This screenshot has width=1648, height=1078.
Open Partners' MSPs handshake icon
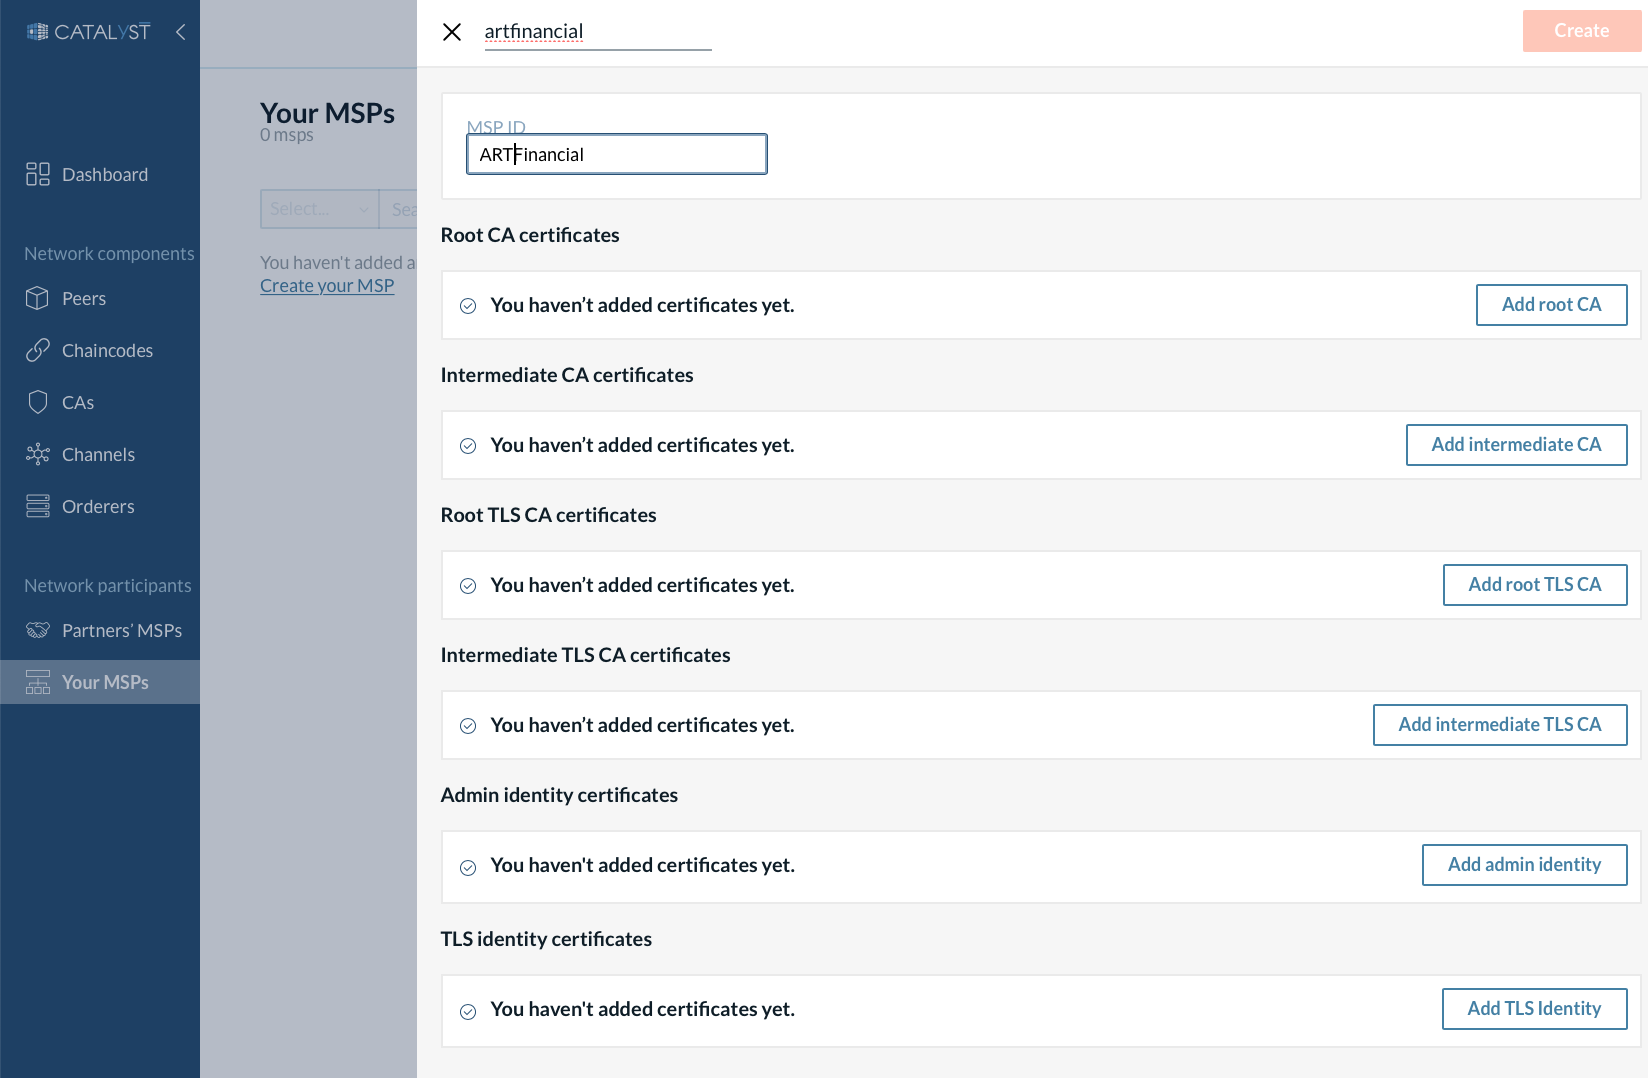point(37,630)
